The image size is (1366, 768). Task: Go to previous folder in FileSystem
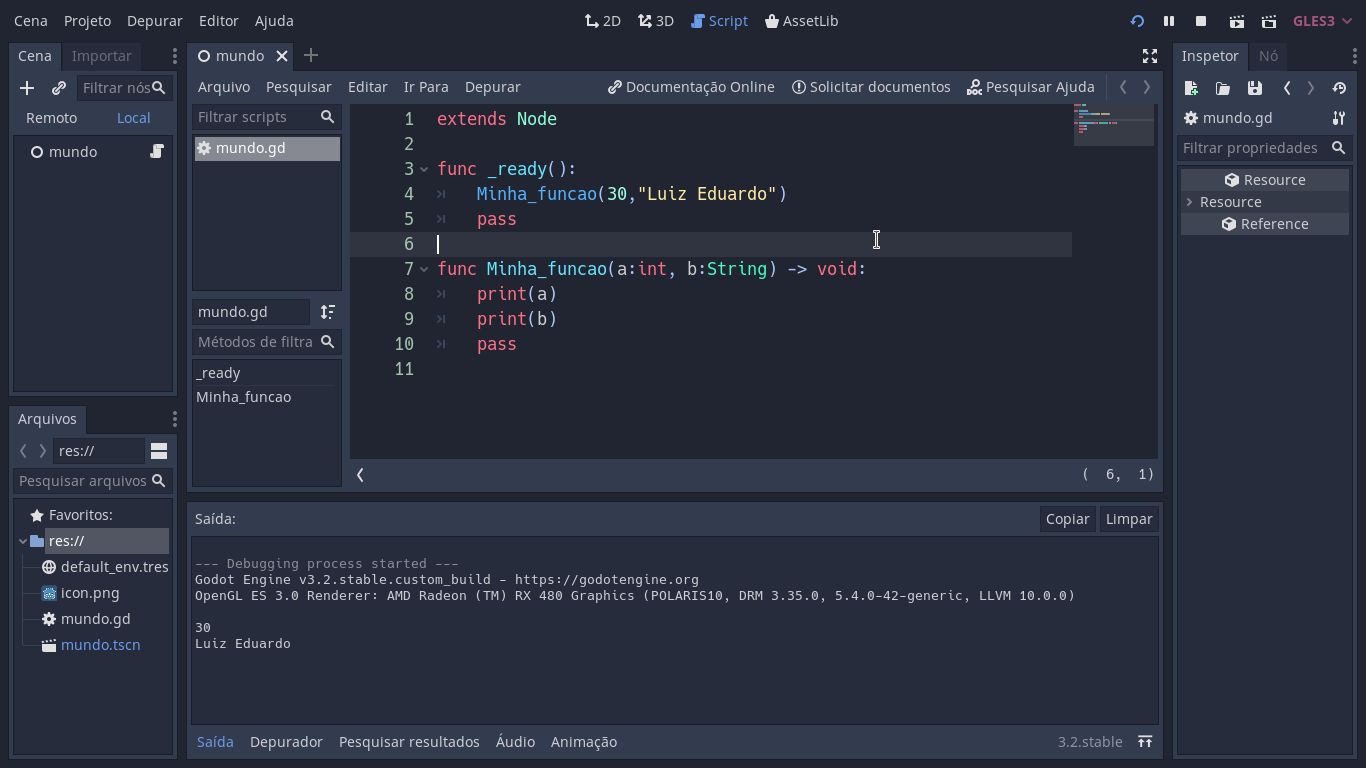[x=23, y=451]
